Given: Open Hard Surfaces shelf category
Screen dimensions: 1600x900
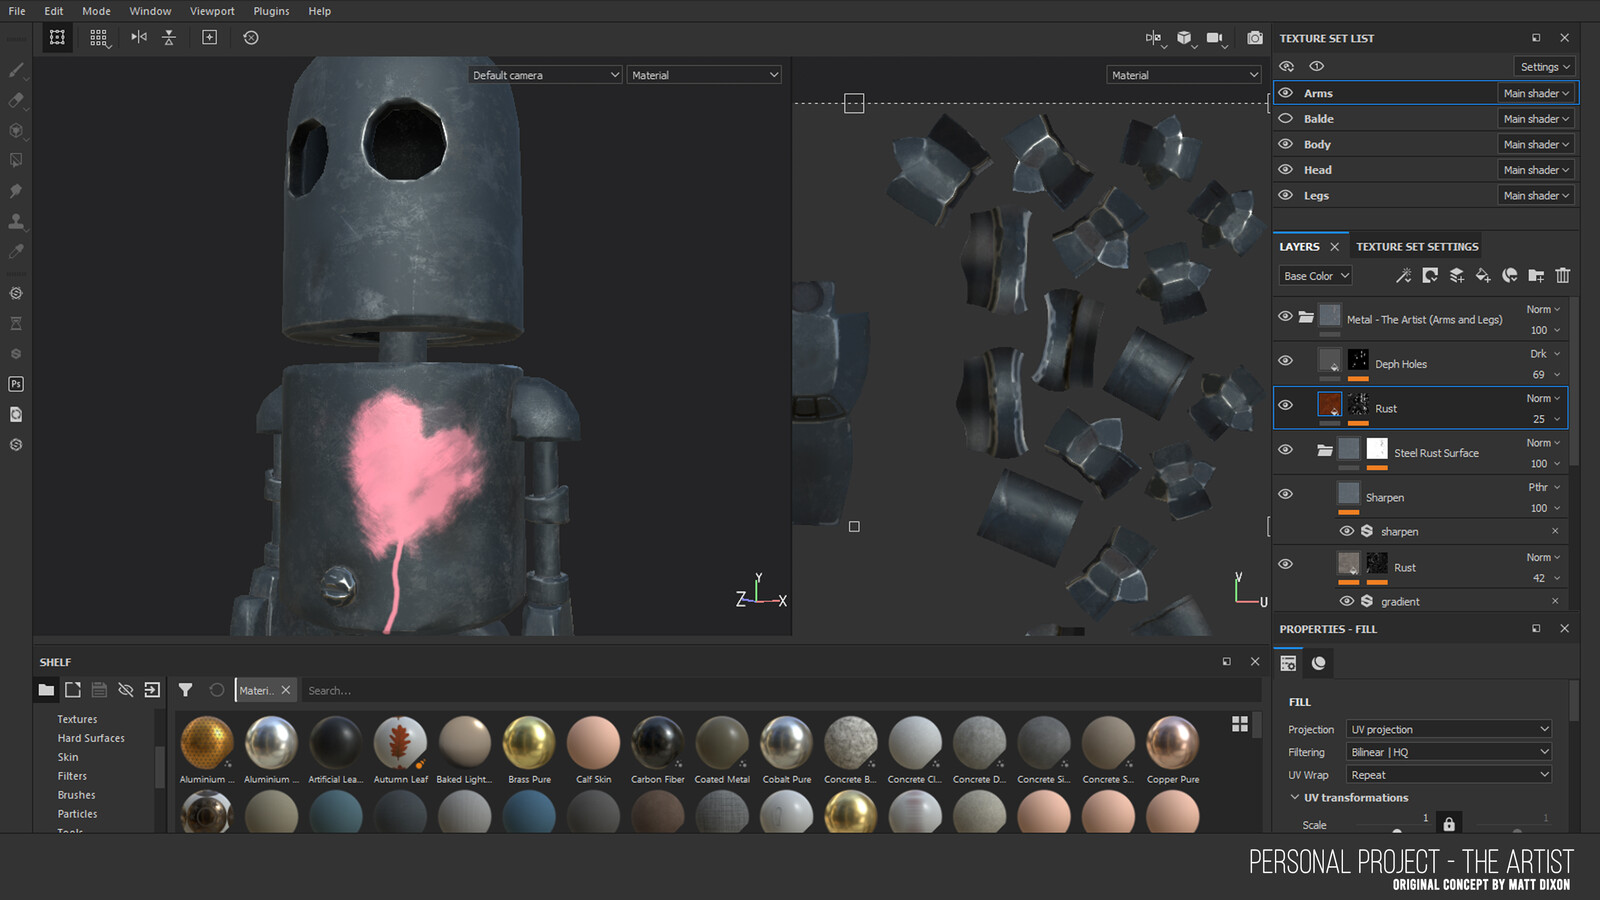Looking at the screenshot, I should tap(91, 738).
